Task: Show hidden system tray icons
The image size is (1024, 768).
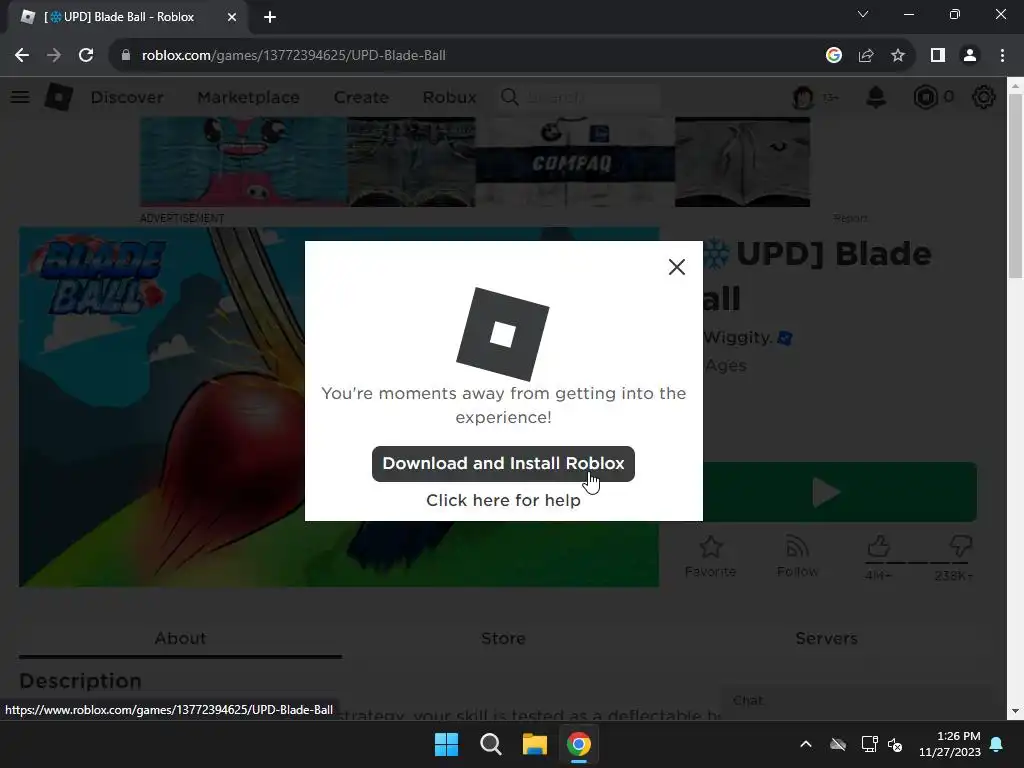Action: (806, 744)
